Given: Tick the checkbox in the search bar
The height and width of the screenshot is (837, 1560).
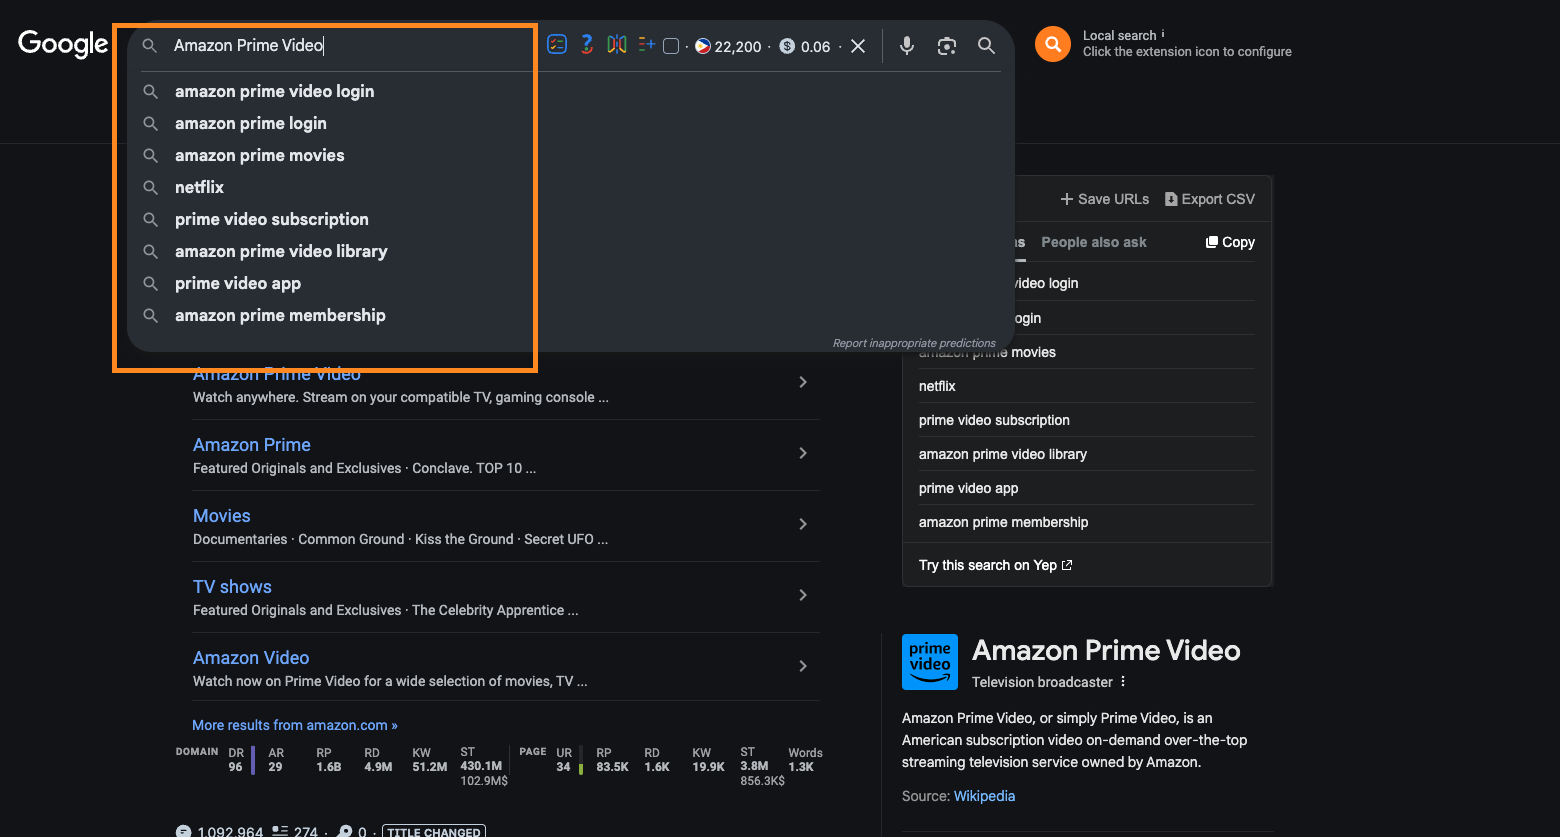Looking at the screenshot, I should pyautogui.click(x=671, y=46).
